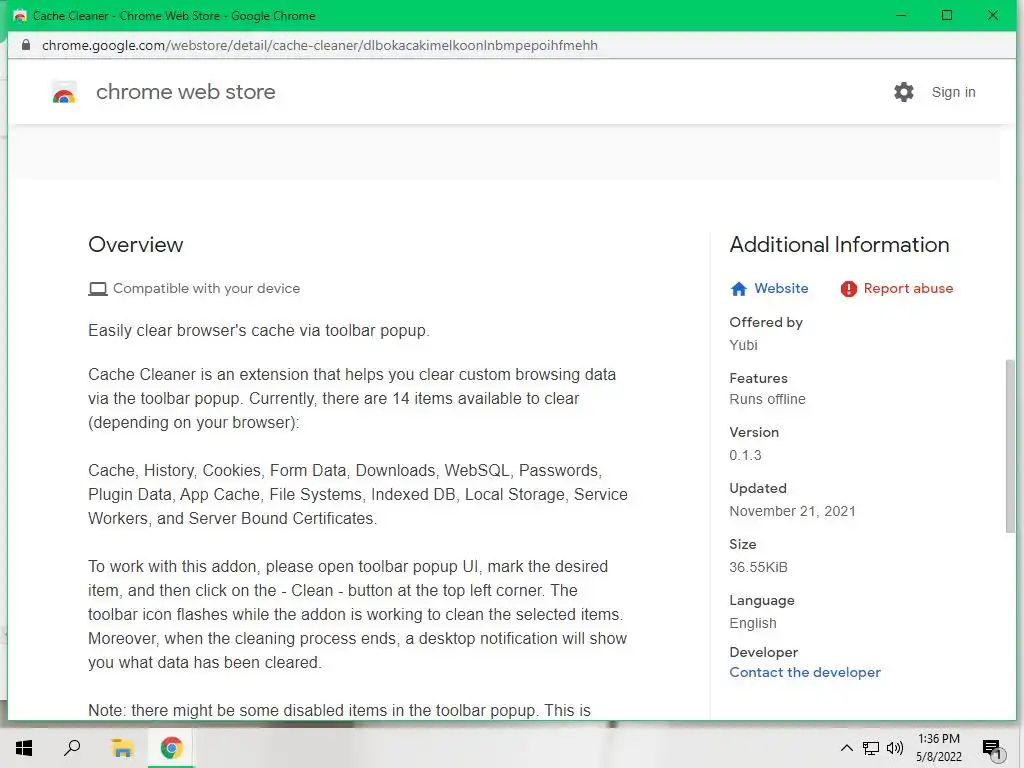Click the 'Offered by' label

pos(766,322)
